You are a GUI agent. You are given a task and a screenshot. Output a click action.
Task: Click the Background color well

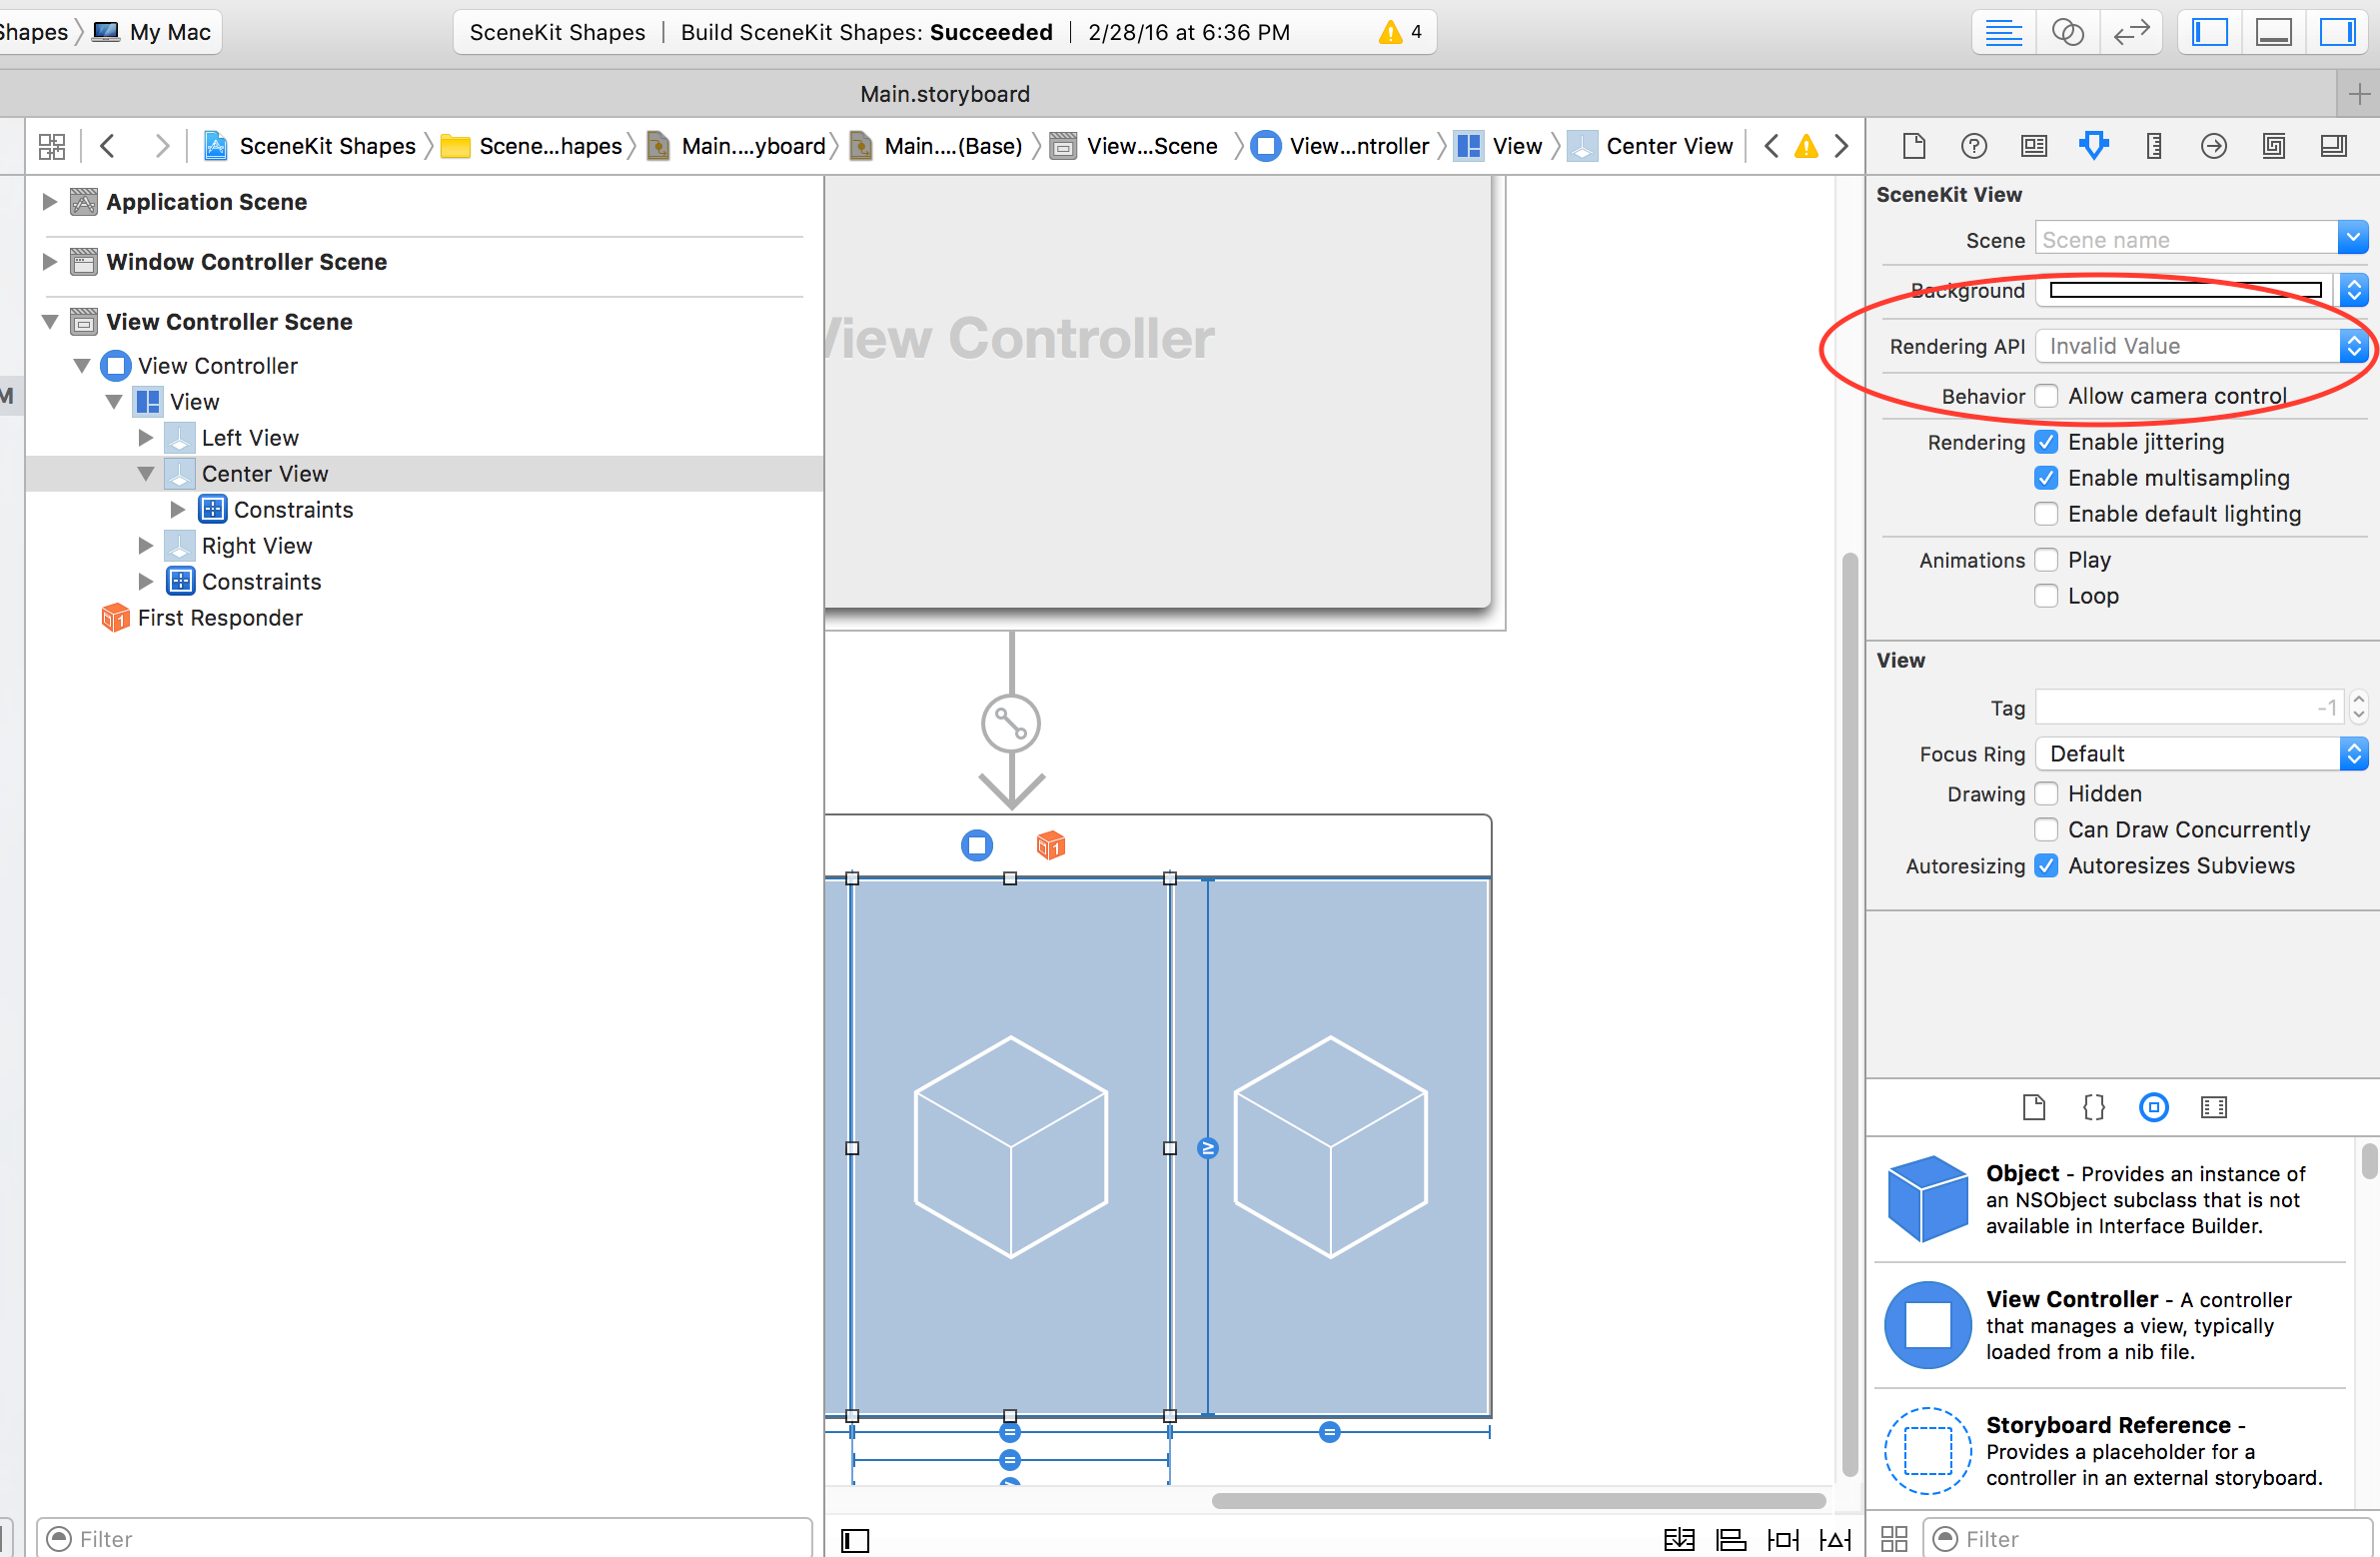[2185, 290]
